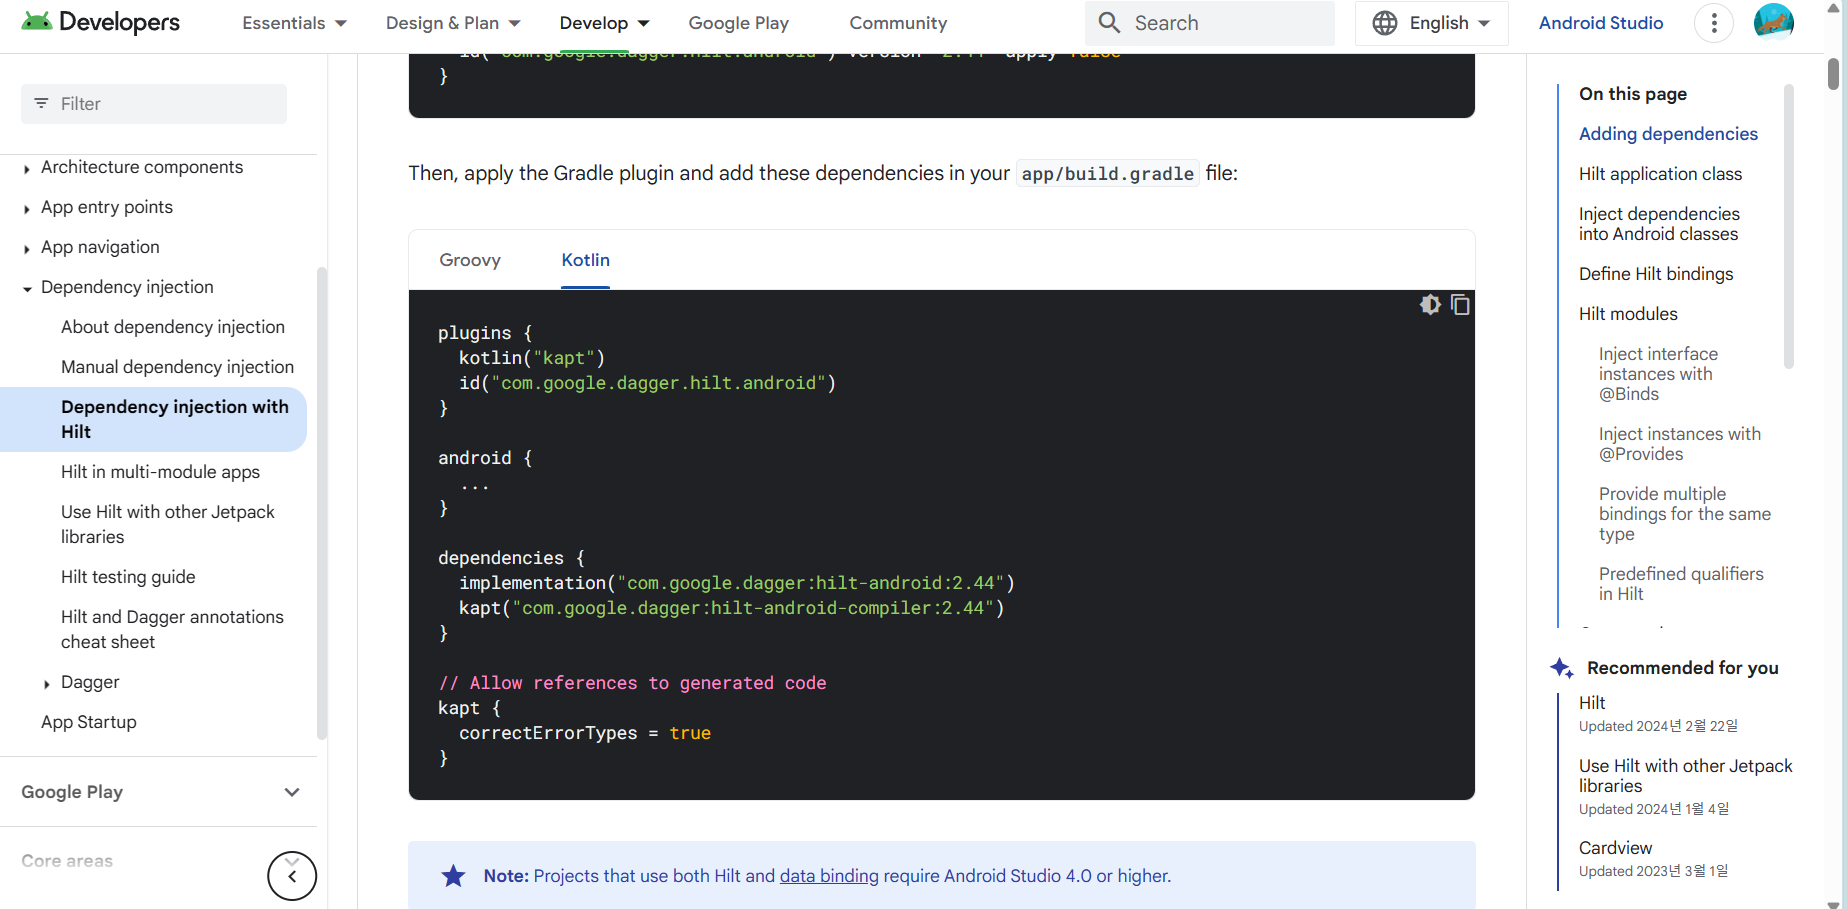The height and width of the screenshot is (909, 1847).
Task: Click the globe language icon
Action: (x=1385, y=23)
